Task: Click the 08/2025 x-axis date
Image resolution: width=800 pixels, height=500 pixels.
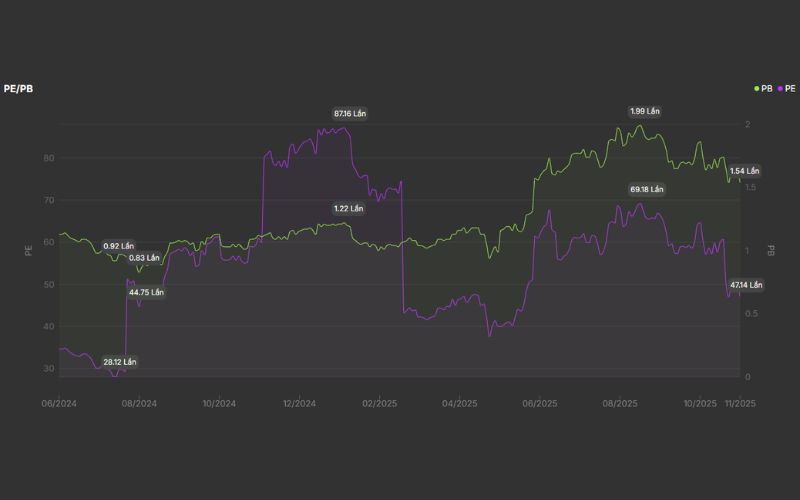Action: point(620,403)
